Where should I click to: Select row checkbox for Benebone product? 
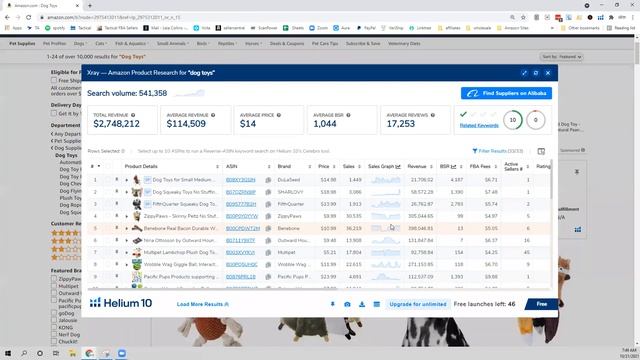[x=108, y=229]
